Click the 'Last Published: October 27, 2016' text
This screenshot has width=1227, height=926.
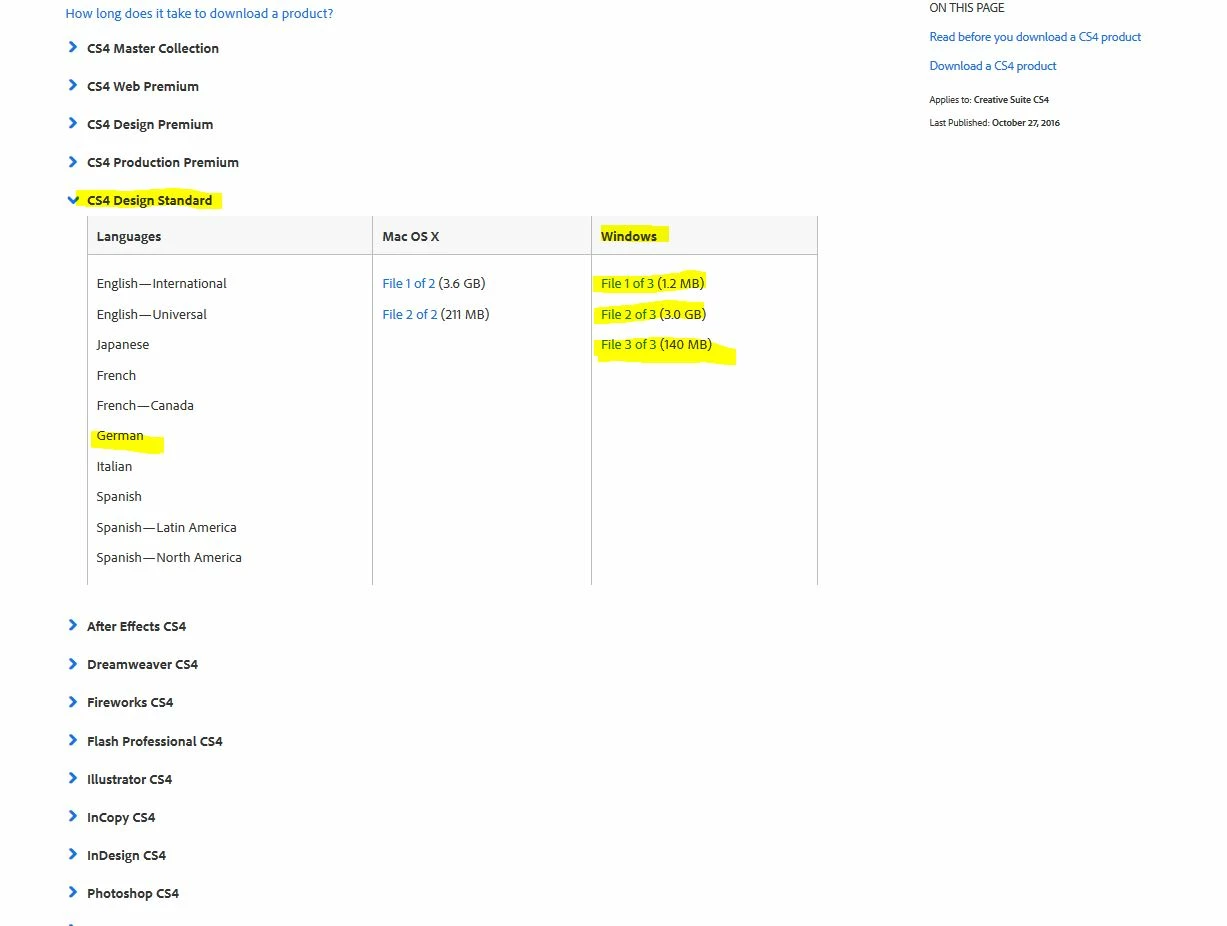pyautogui.click(x=994, y=123)
